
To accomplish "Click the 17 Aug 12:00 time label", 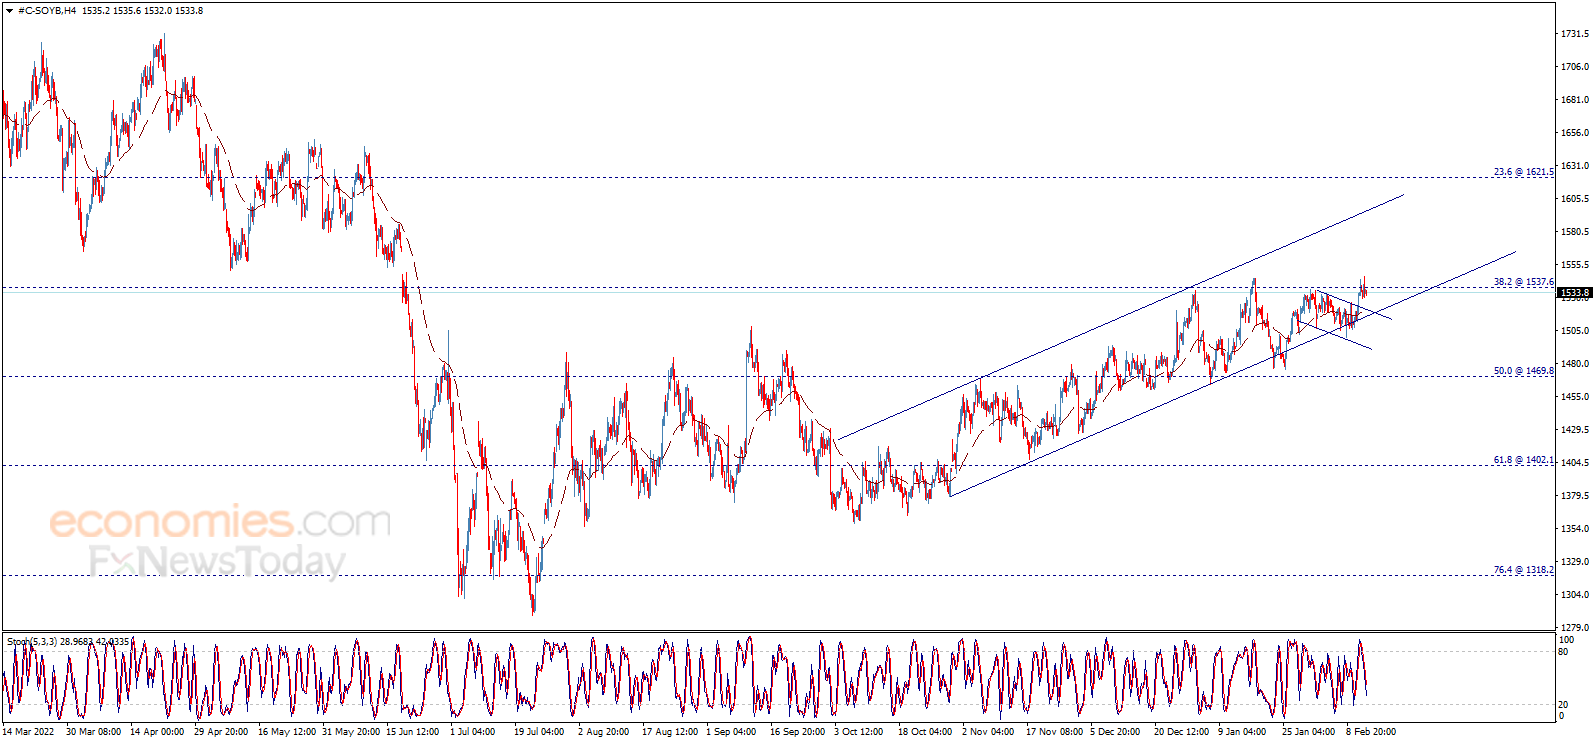I will [670, 732].
